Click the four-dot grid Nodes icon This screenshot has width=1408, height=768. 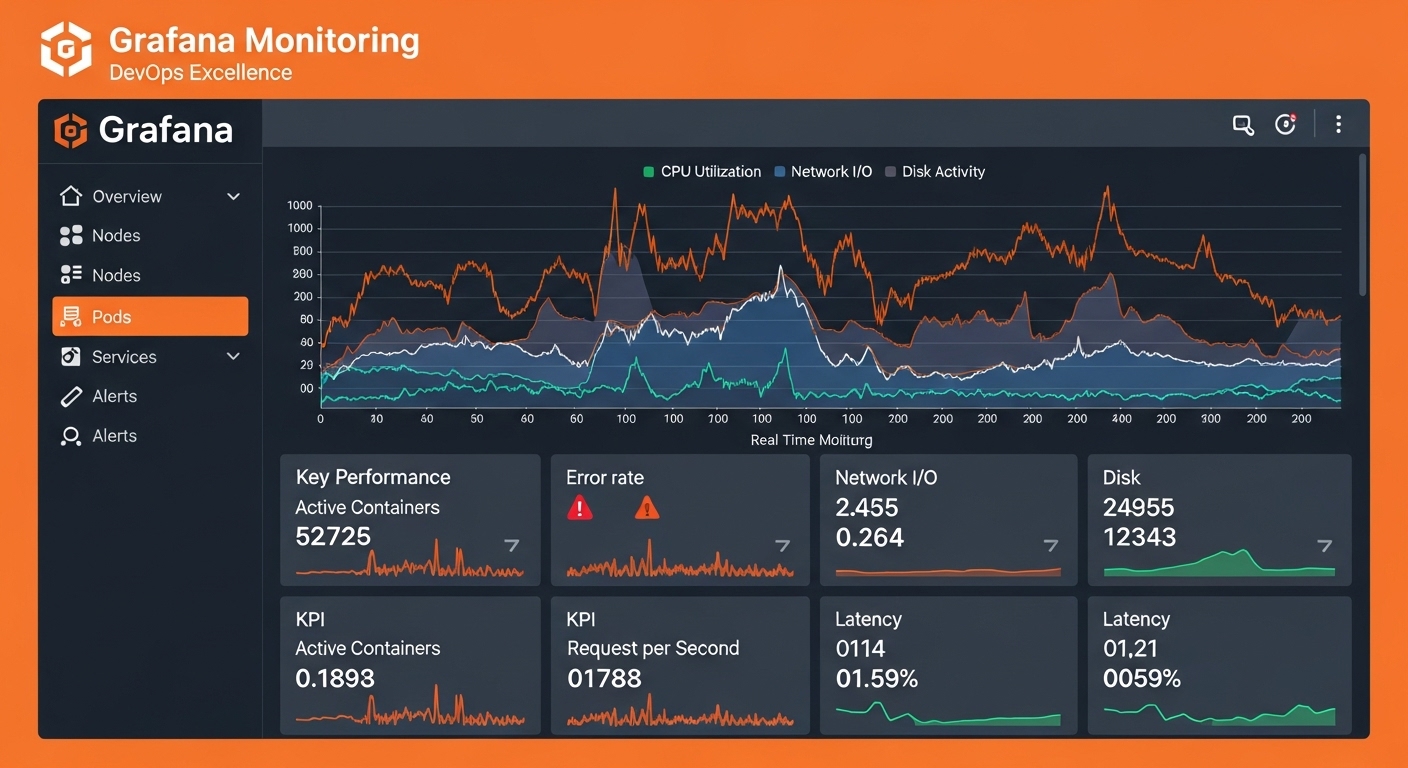click(70, 236)
